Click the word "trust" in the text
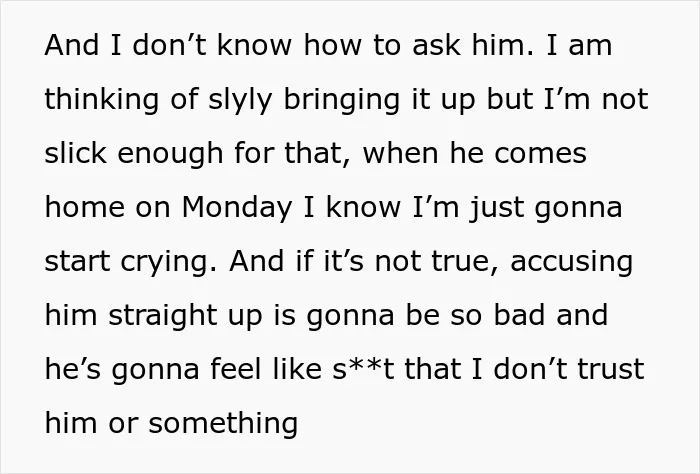Screen dimensions: 700x474 tap(611, 369)
